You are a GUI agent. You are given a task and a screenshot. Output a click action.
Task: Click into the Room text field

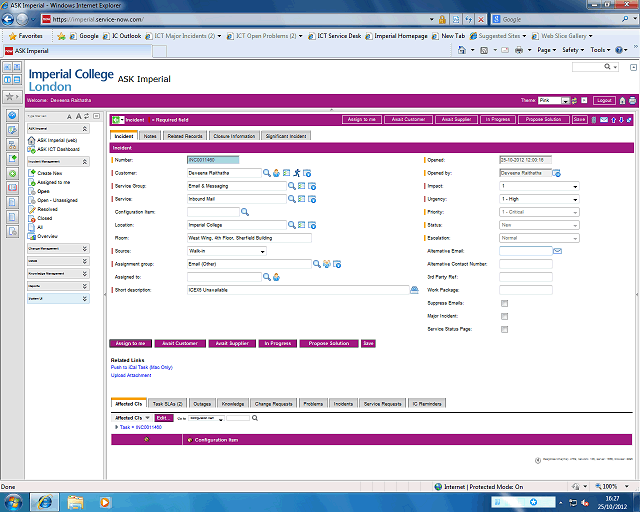[x=249, y=238]
